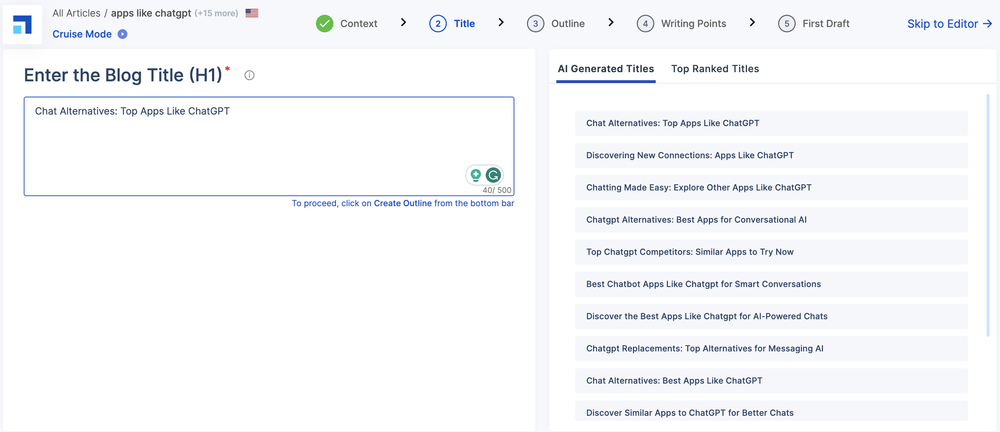
Task: Click the arrow after Context step
Action: pos(403,23)
